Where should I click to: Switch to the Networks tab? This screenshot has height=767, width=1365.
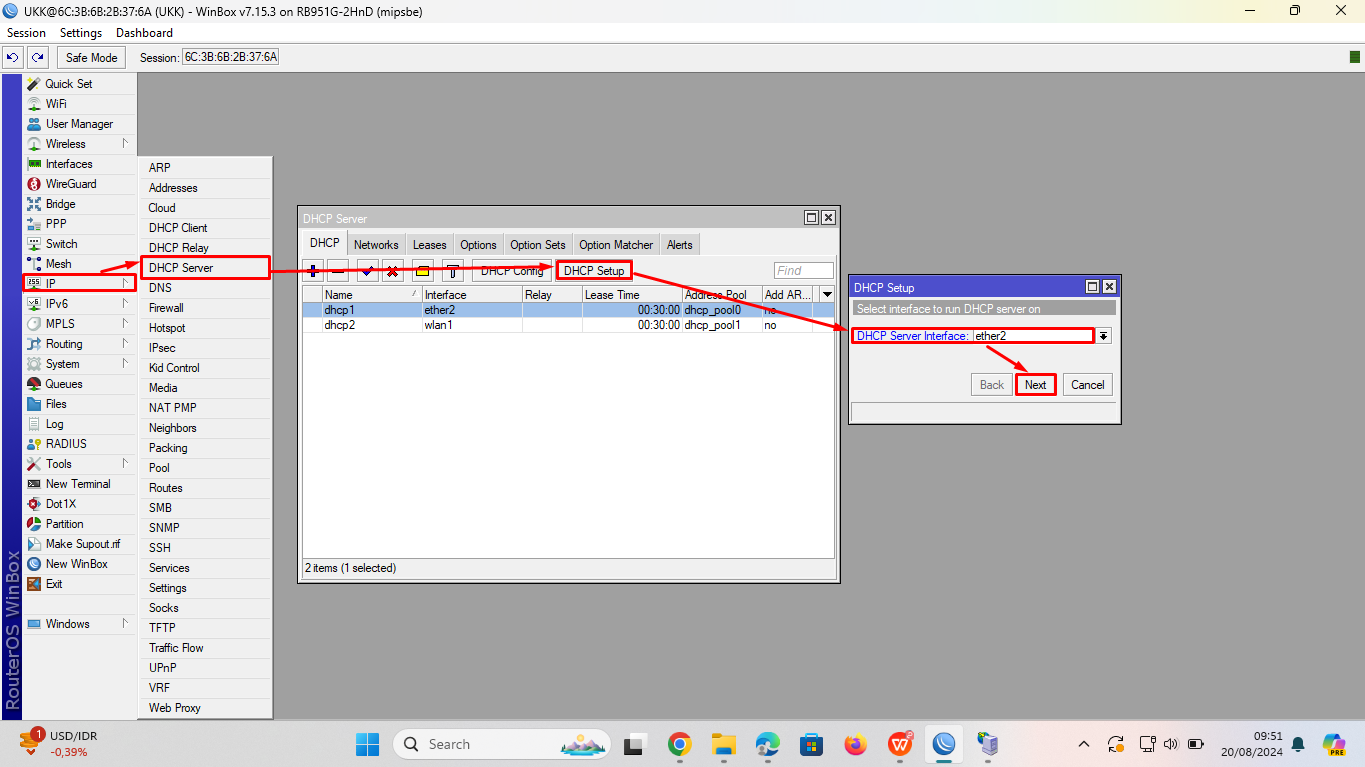coord(376,245)
